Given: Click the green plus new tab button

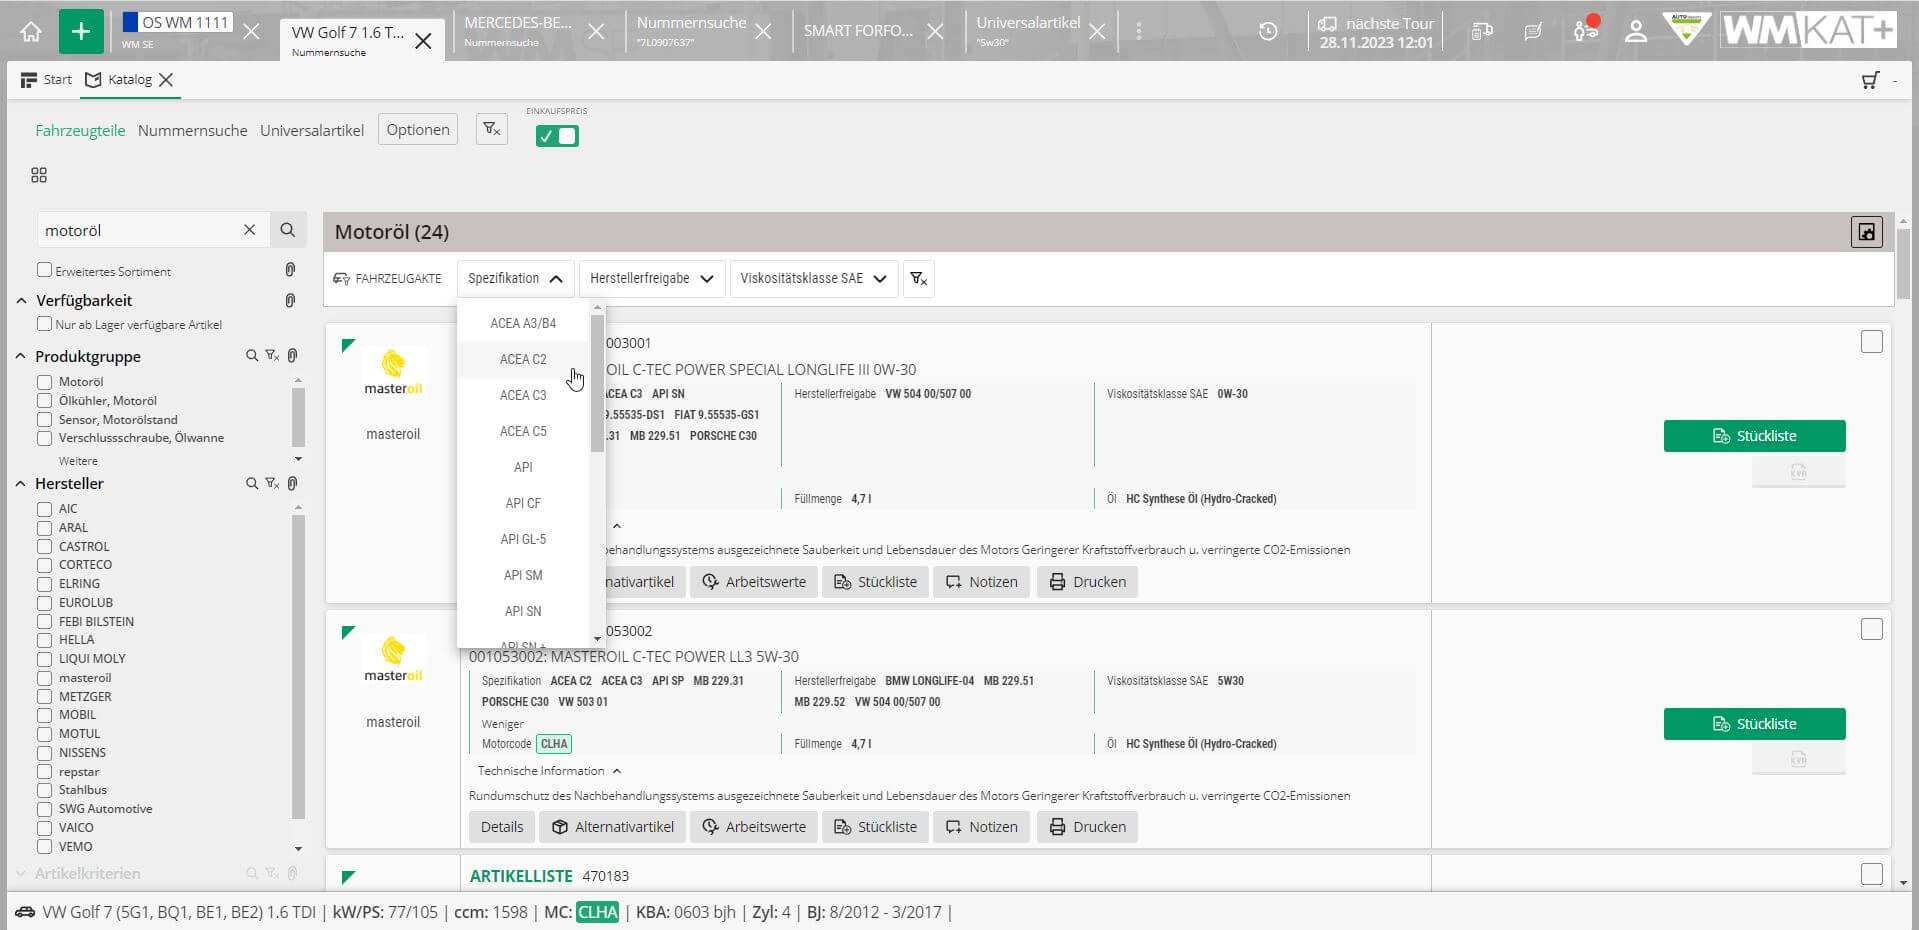Looking at the screenshot, I should 81,31.
